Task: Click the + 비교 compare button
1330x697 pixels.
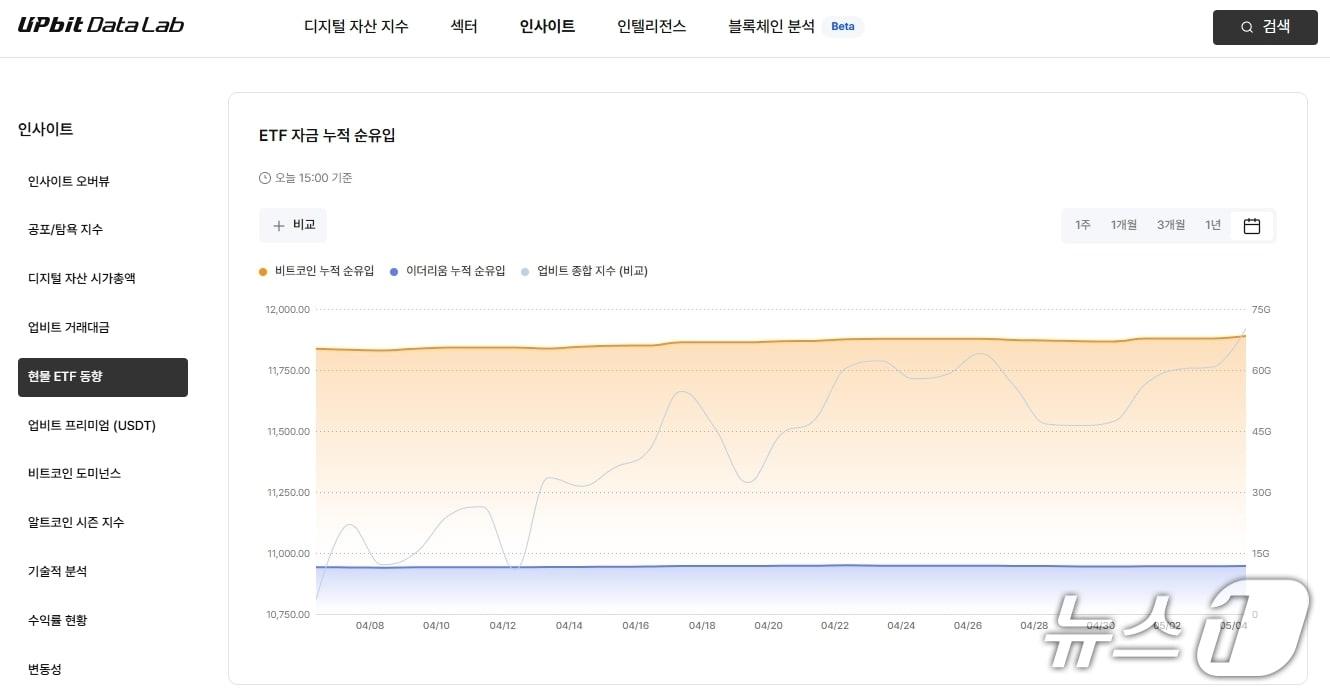Action: (x=293, y=226)
